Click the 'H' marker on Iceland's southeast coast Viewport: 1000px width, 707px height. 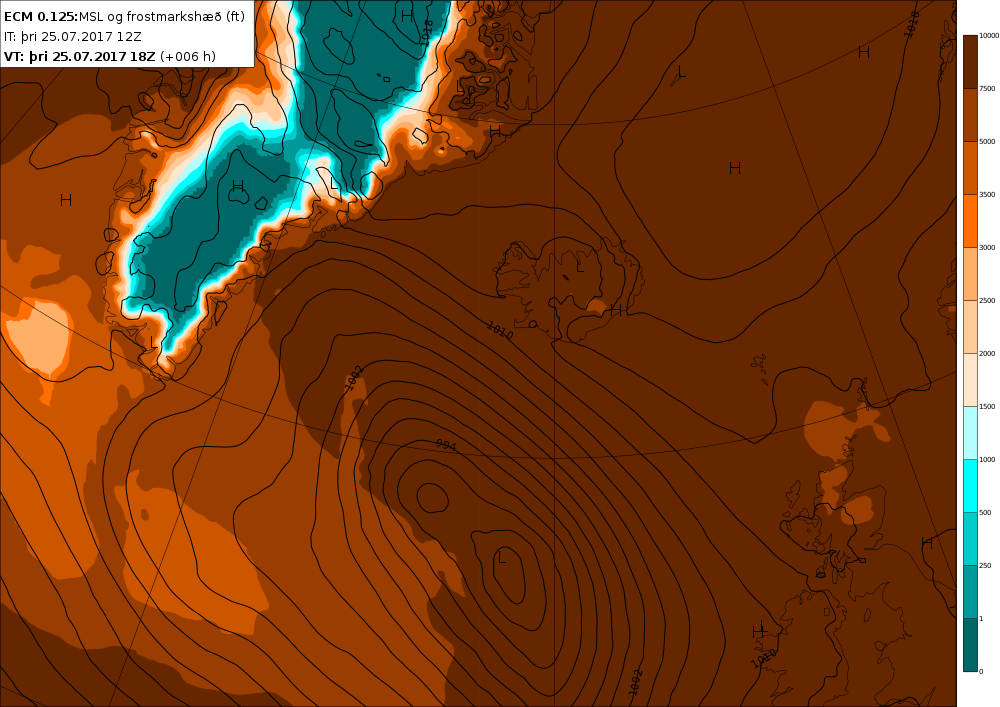[x=615, y=310]
